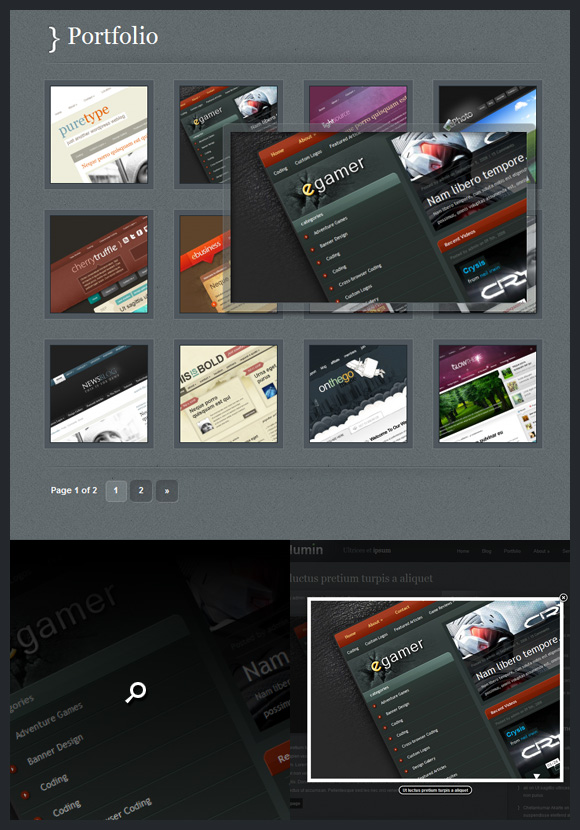This screenshot has width=580, height=830.
Task: Click the Portfolio page heading
Action: click(x=113, y=36)
